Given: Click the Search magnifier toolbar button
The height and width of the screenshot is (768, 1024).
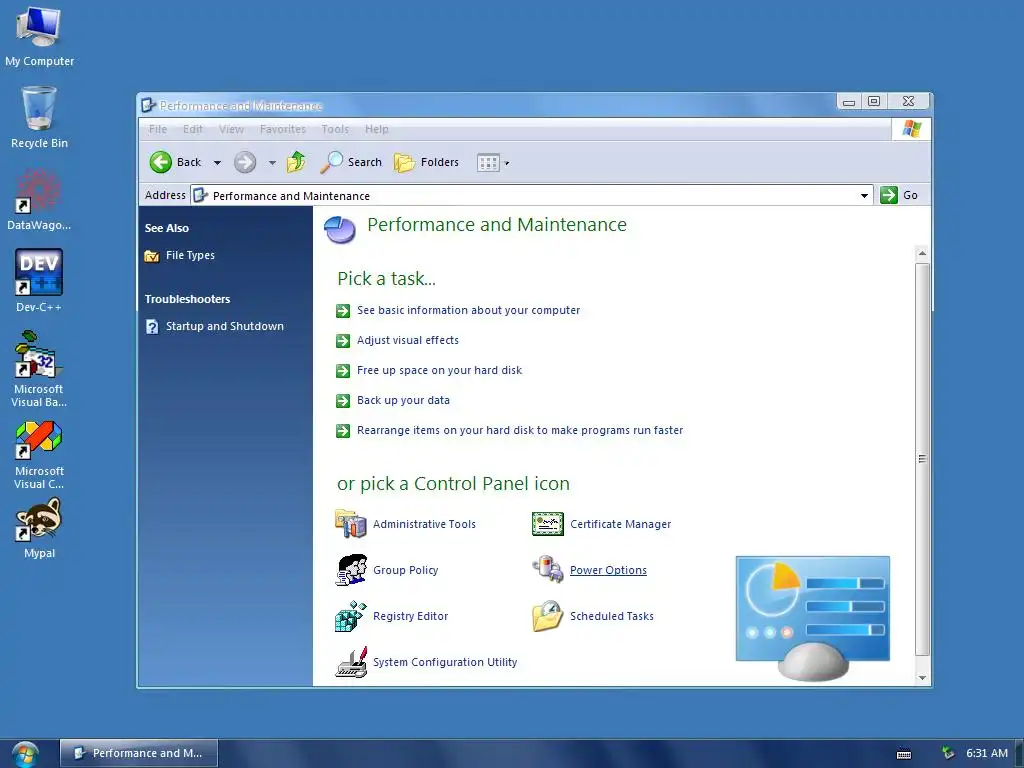Looking at the screenshot, I should pyautogui.click(x=351, y=162).
